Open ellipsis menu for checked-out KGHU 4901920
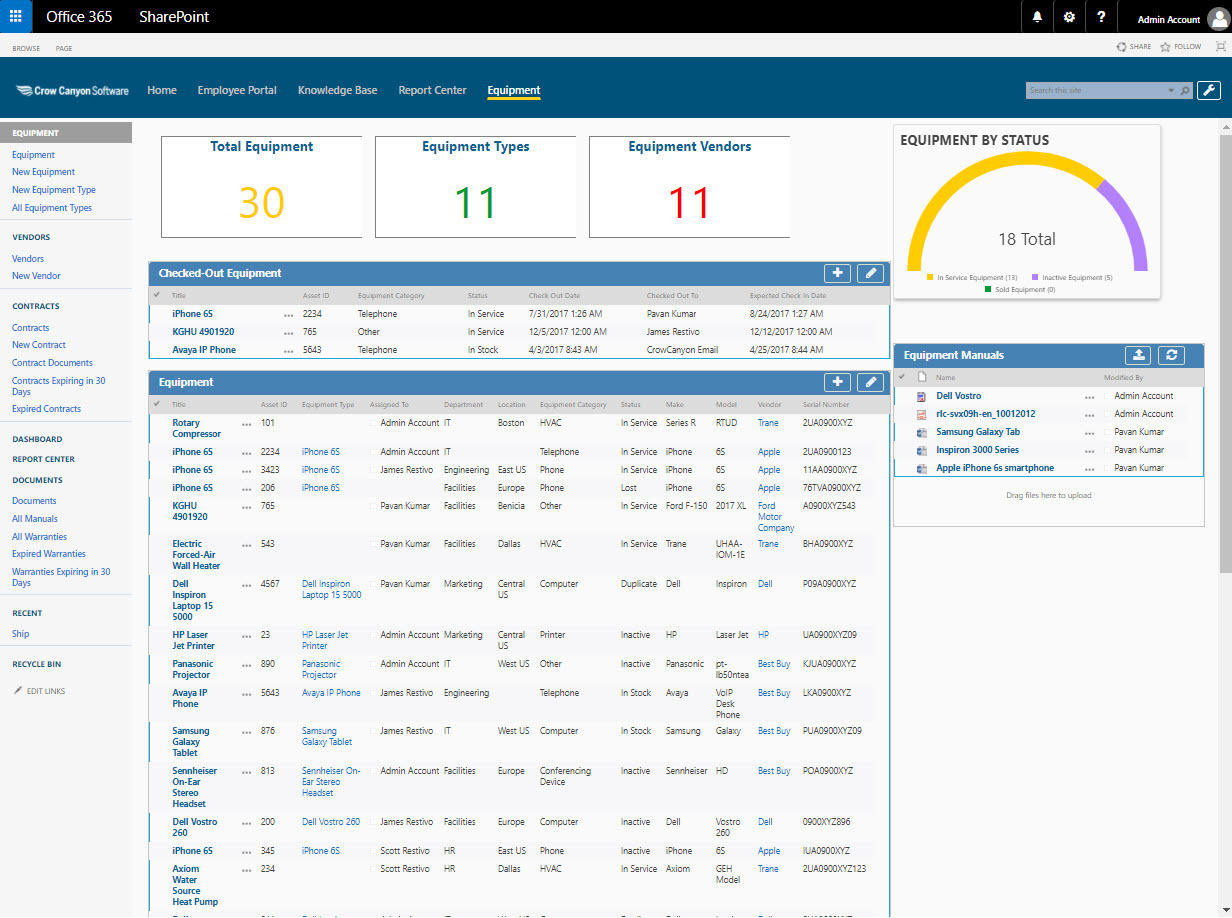This screenshot has width=1232, height=918. [289, 332]
